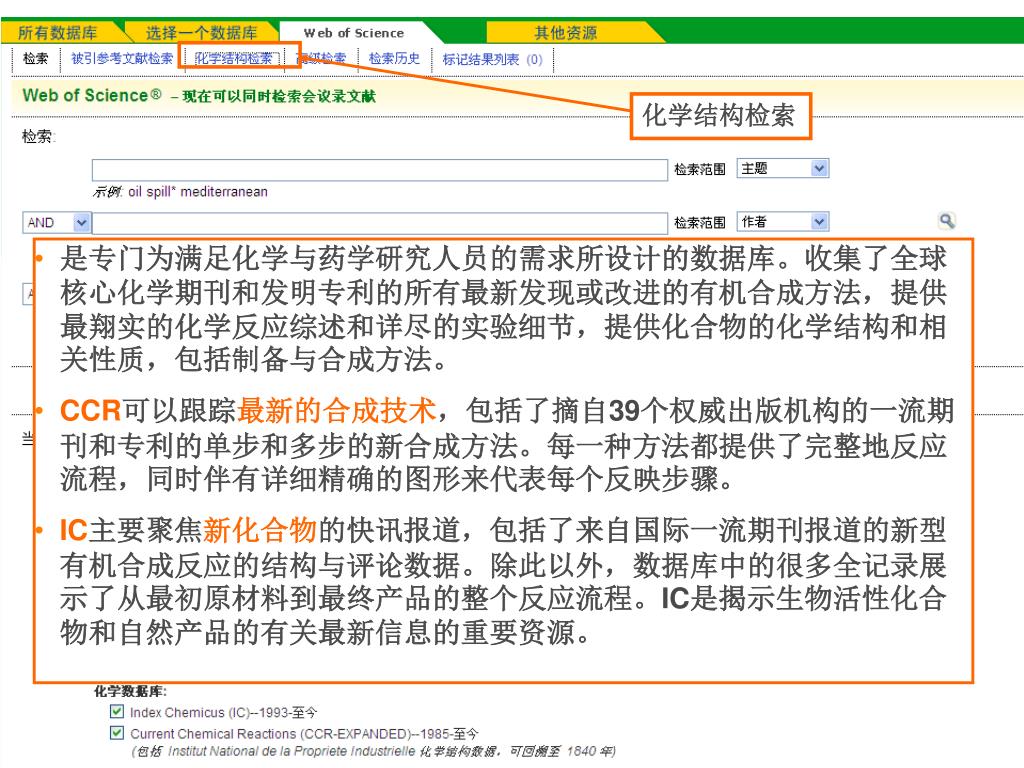Viewport: 1024px width, 768px height.
Task: Open the 作者 search scope dropdown
Action: (x=782, y=222)
